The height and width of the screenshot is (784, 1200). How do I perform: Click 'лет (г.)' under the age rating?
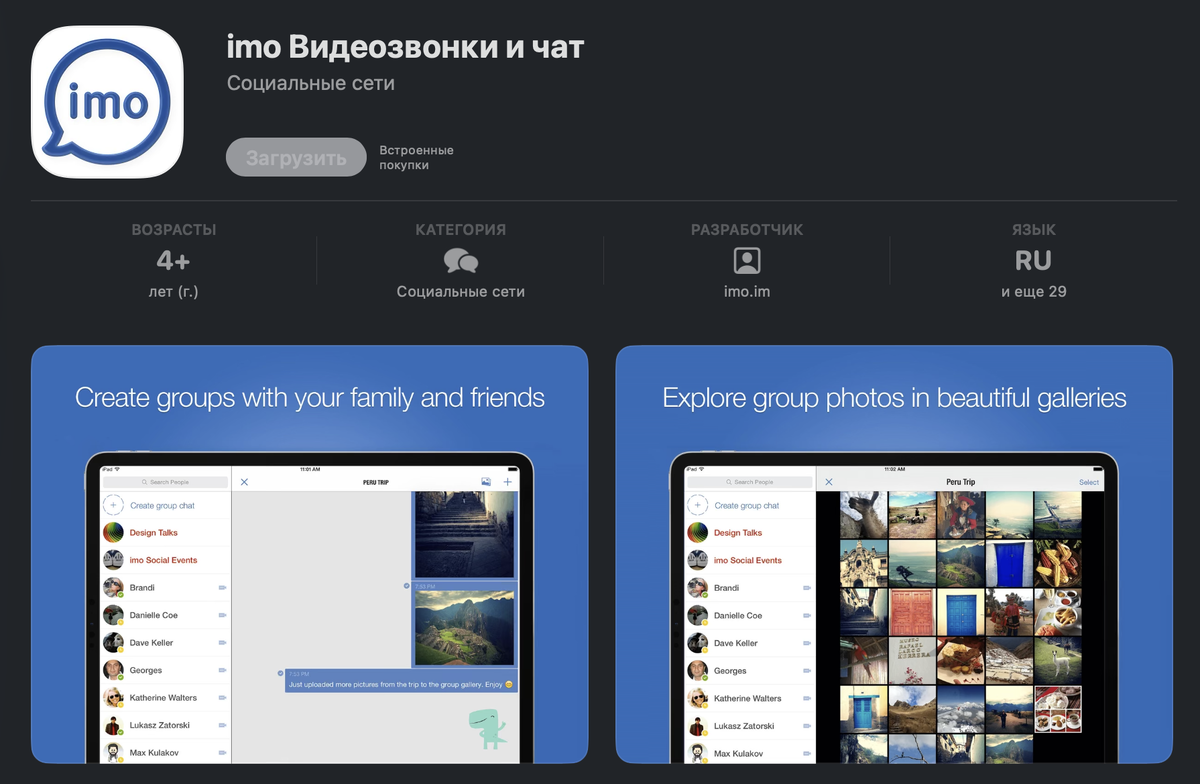pos(173,292)
